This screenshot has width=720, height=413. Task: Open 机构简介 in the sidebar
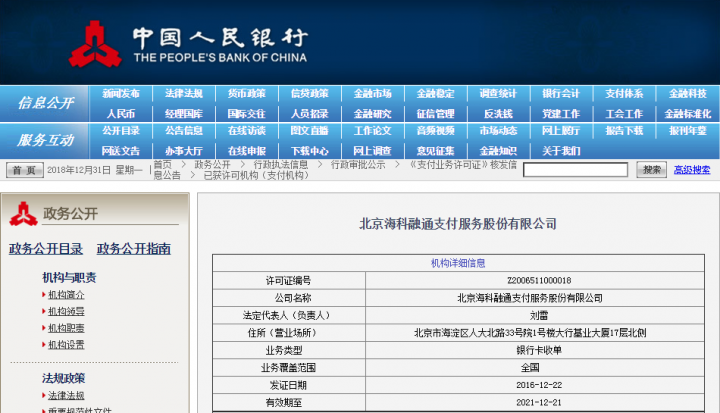click(66, 295)
